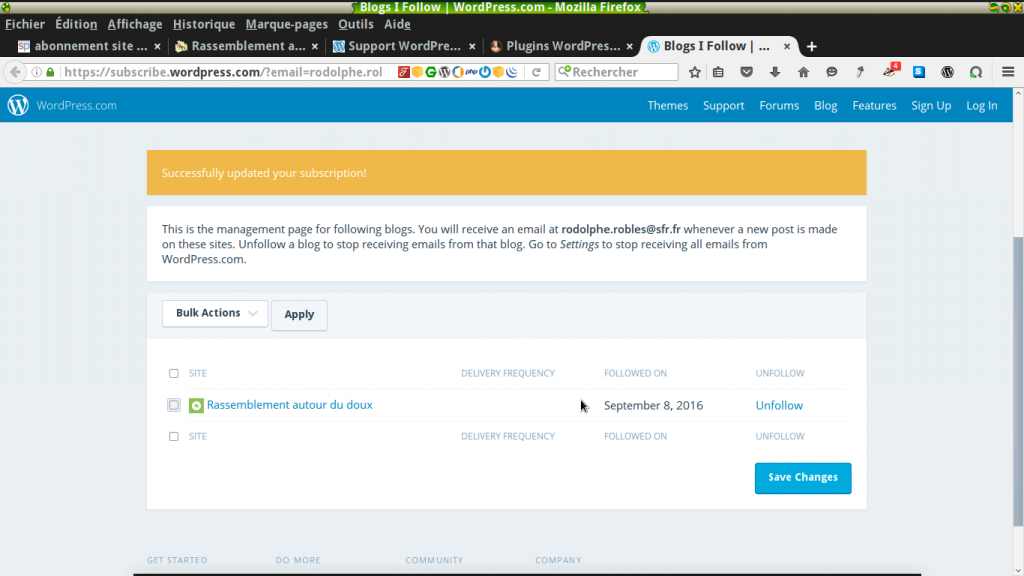Click the Apply button
The image size is (1024, 576).
tap(299, 315)
